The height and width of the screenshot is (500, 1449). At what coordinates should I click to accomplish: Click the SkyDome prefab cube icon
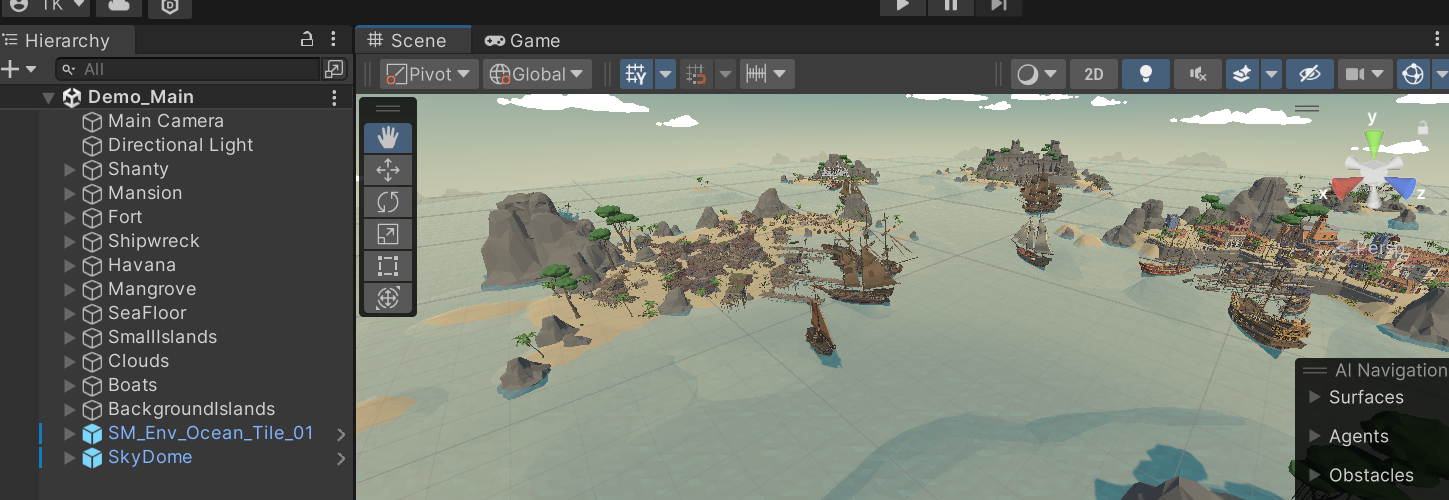(93, 457)
